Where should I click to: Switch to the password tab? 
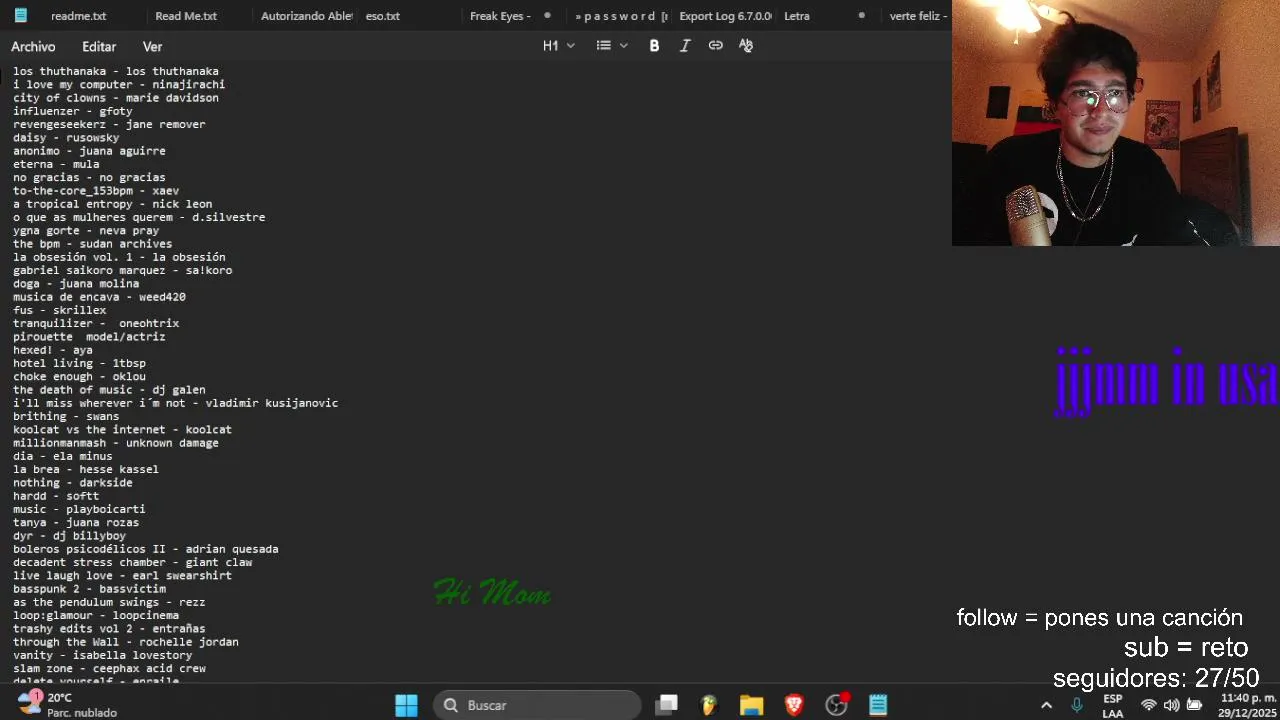click(x=621, y=16)
